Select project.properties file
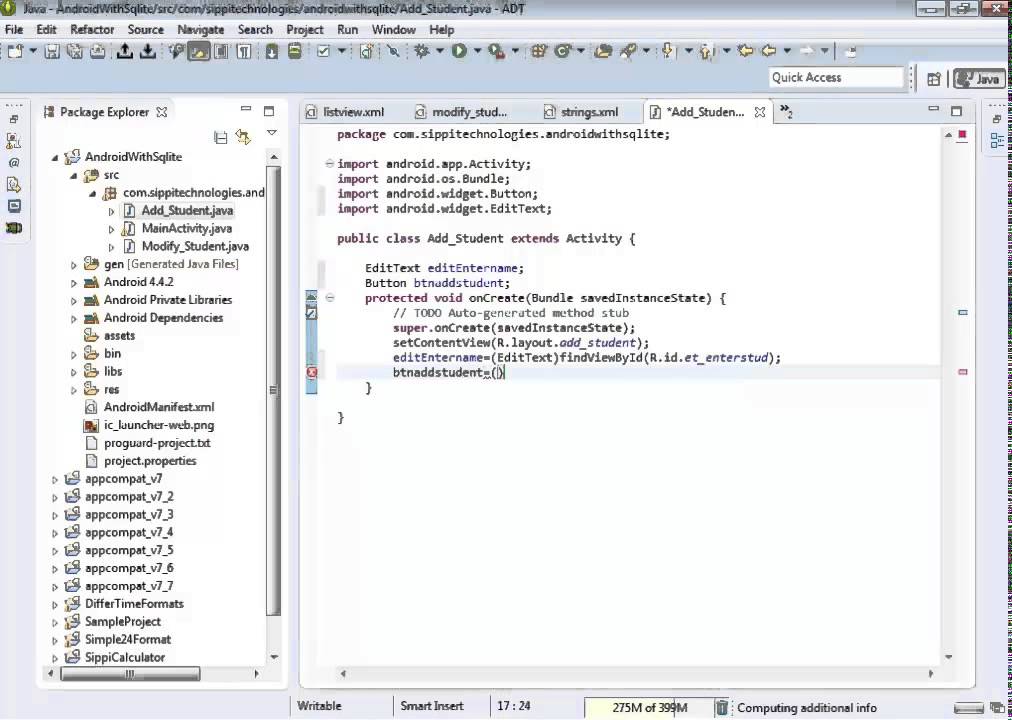The image size is (1012, 720). (x=150, y=461)
